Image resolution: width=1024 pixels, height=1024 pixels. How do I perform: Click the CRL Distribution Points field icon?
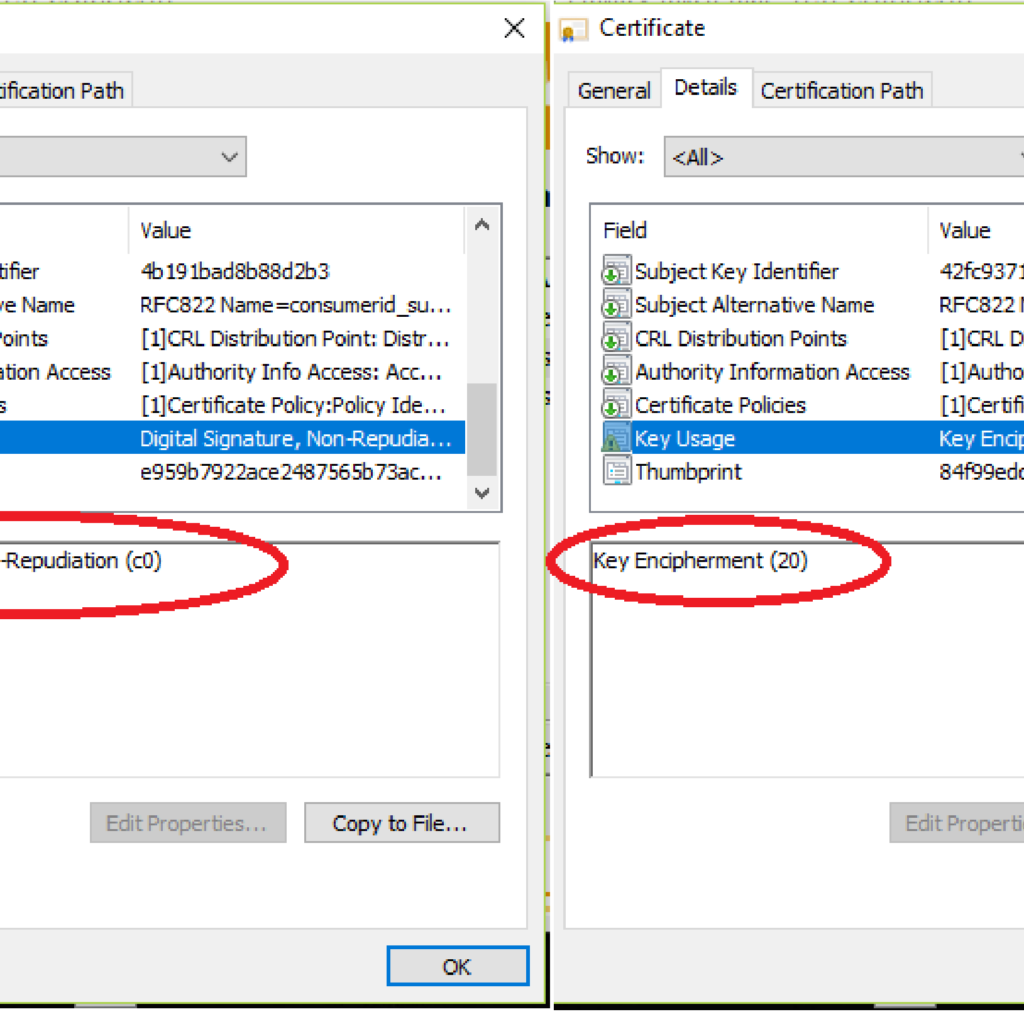[x=616, y=338]
